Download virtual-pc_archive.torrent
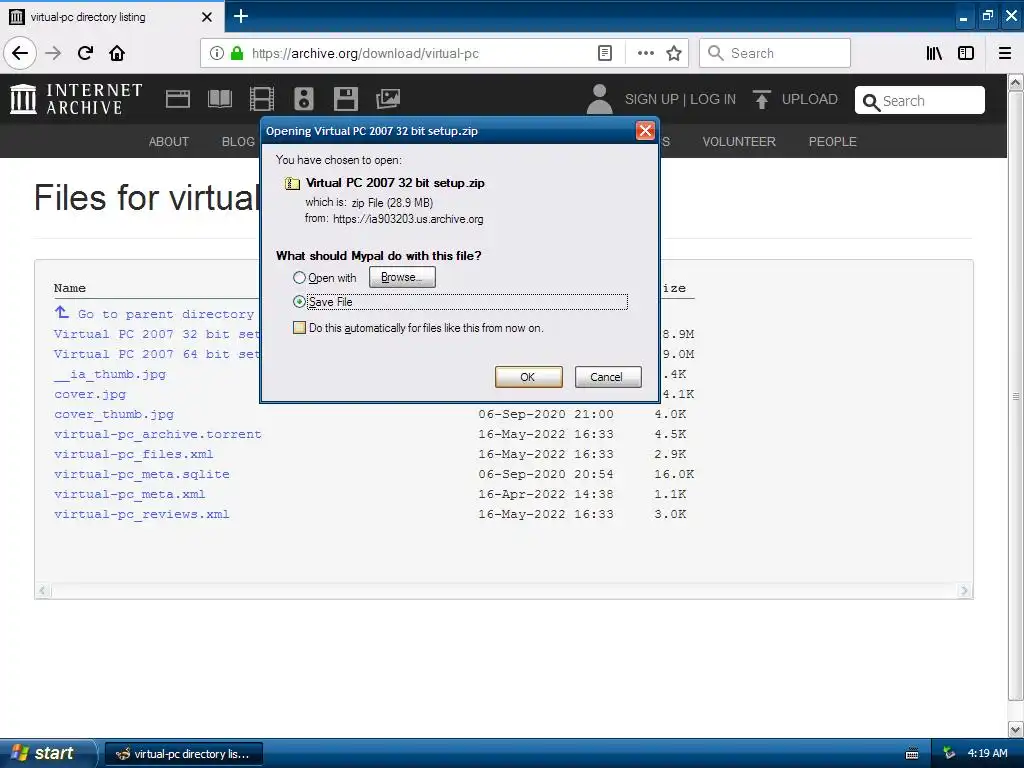1024x768 pixels. click(x=157, y=434)
